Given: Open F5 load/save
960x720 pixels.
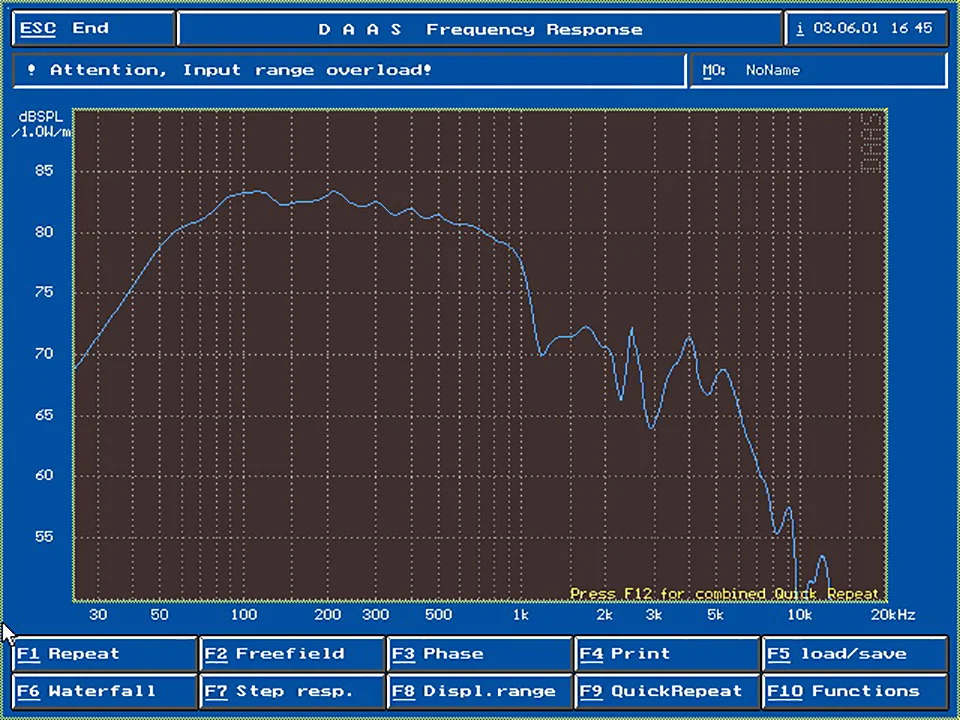Looking at the screenshot, I should click(x=855, y=654).
